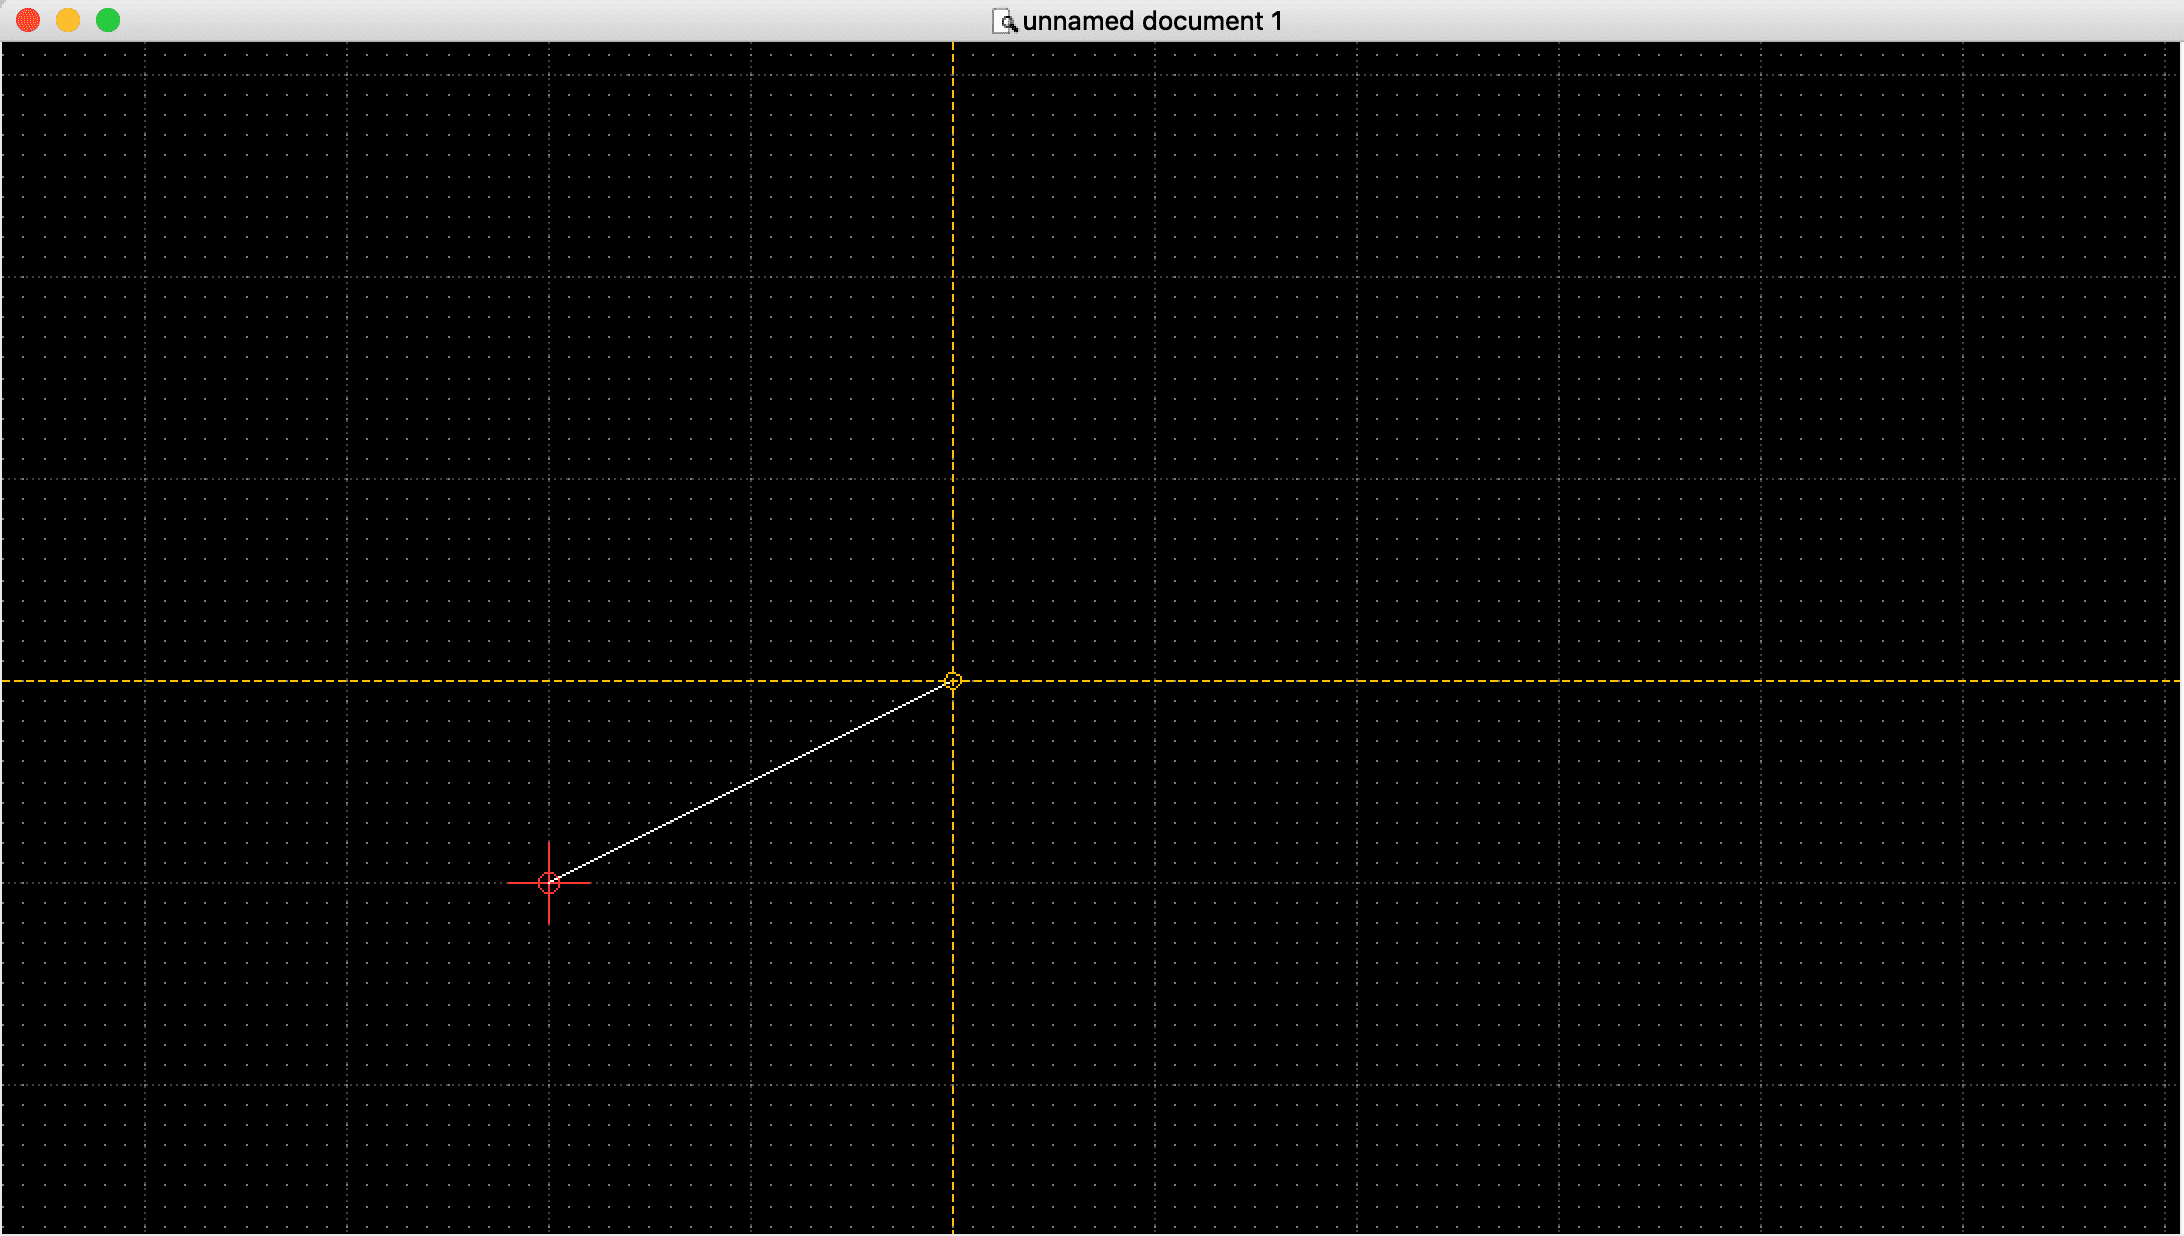Click left arm tip of red crosshair
Viewport: 2184px width, 1236px height.
tap(510, 883)
